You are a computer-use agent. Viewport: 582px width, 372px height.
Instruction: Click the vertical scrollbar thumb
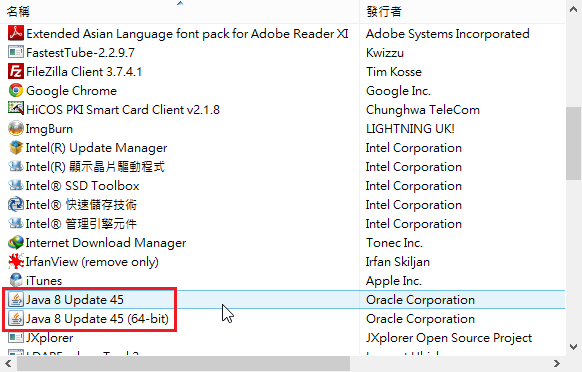click(573, 143)
